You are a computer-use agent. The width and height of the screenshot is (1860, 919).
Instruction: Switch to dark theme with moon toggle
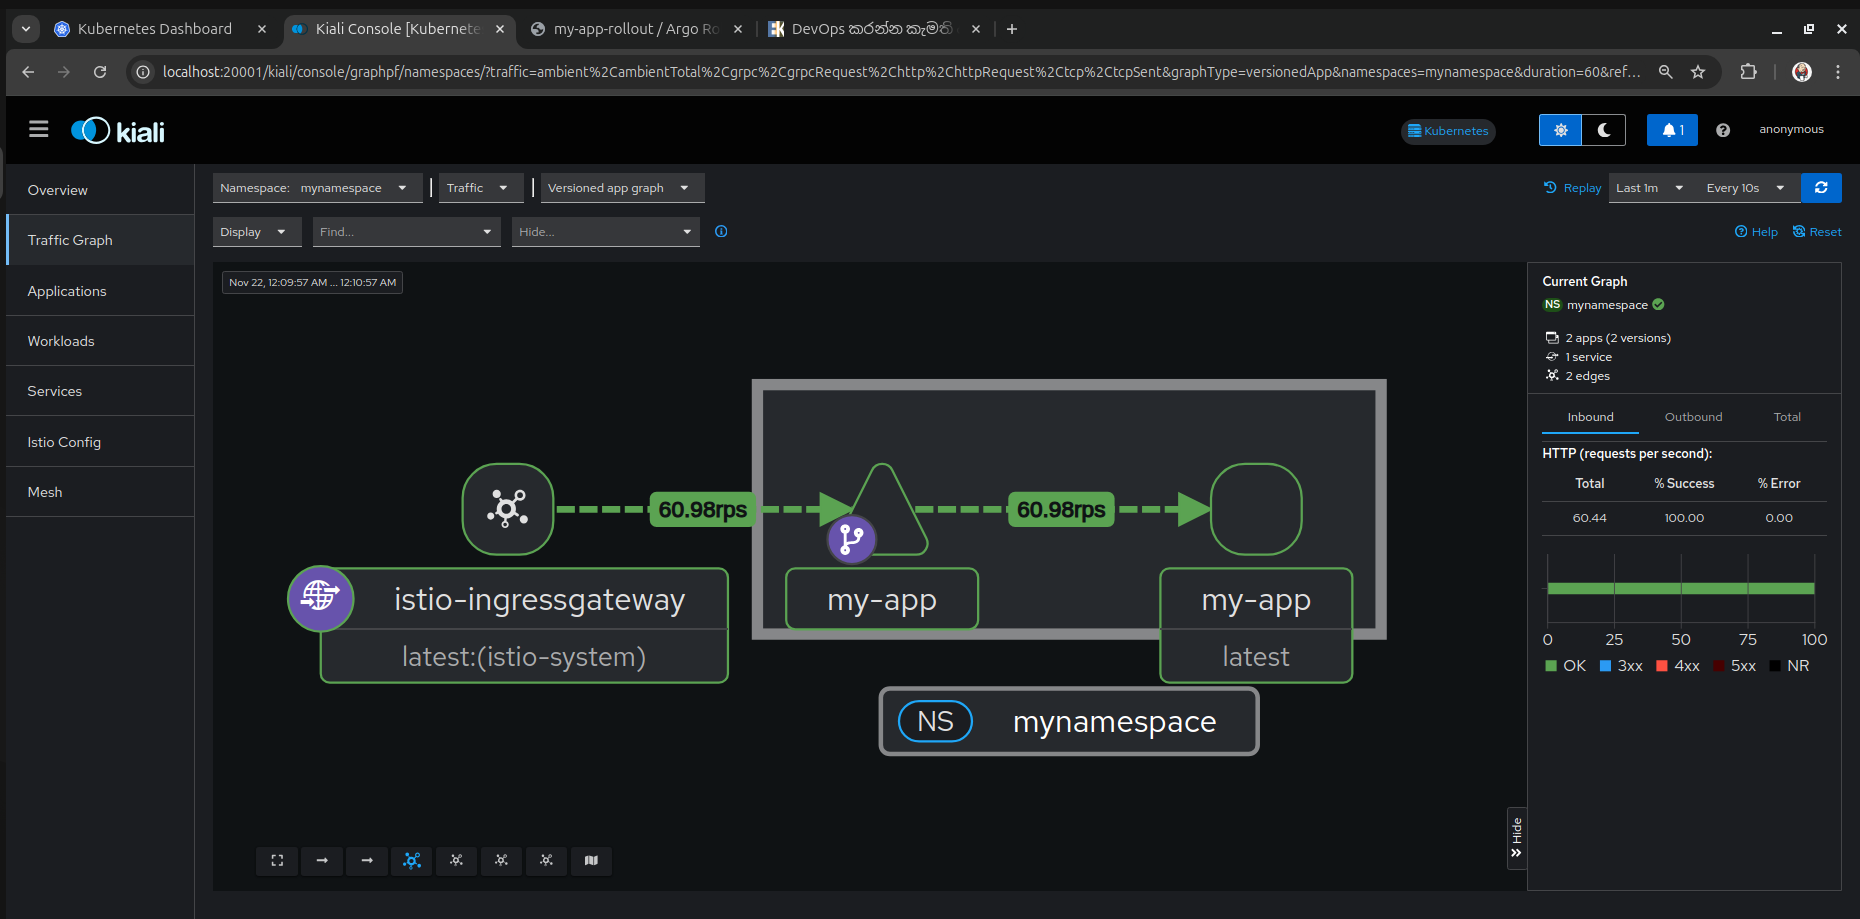coord(1604,130)
